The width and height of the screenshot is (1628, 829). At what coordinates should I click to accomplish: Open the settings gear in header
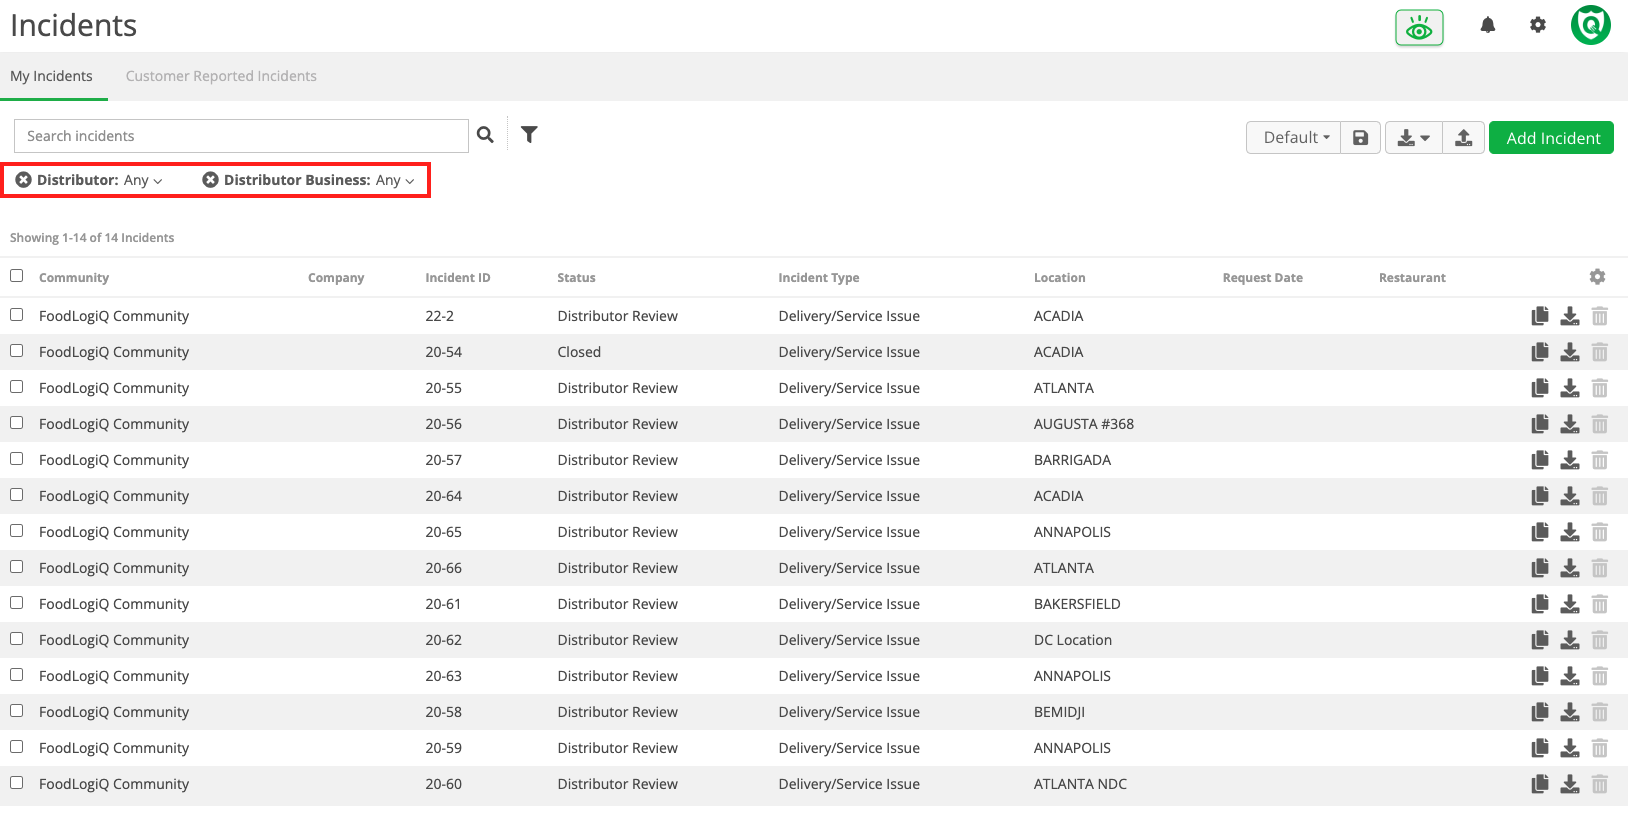click(1538, 25)
